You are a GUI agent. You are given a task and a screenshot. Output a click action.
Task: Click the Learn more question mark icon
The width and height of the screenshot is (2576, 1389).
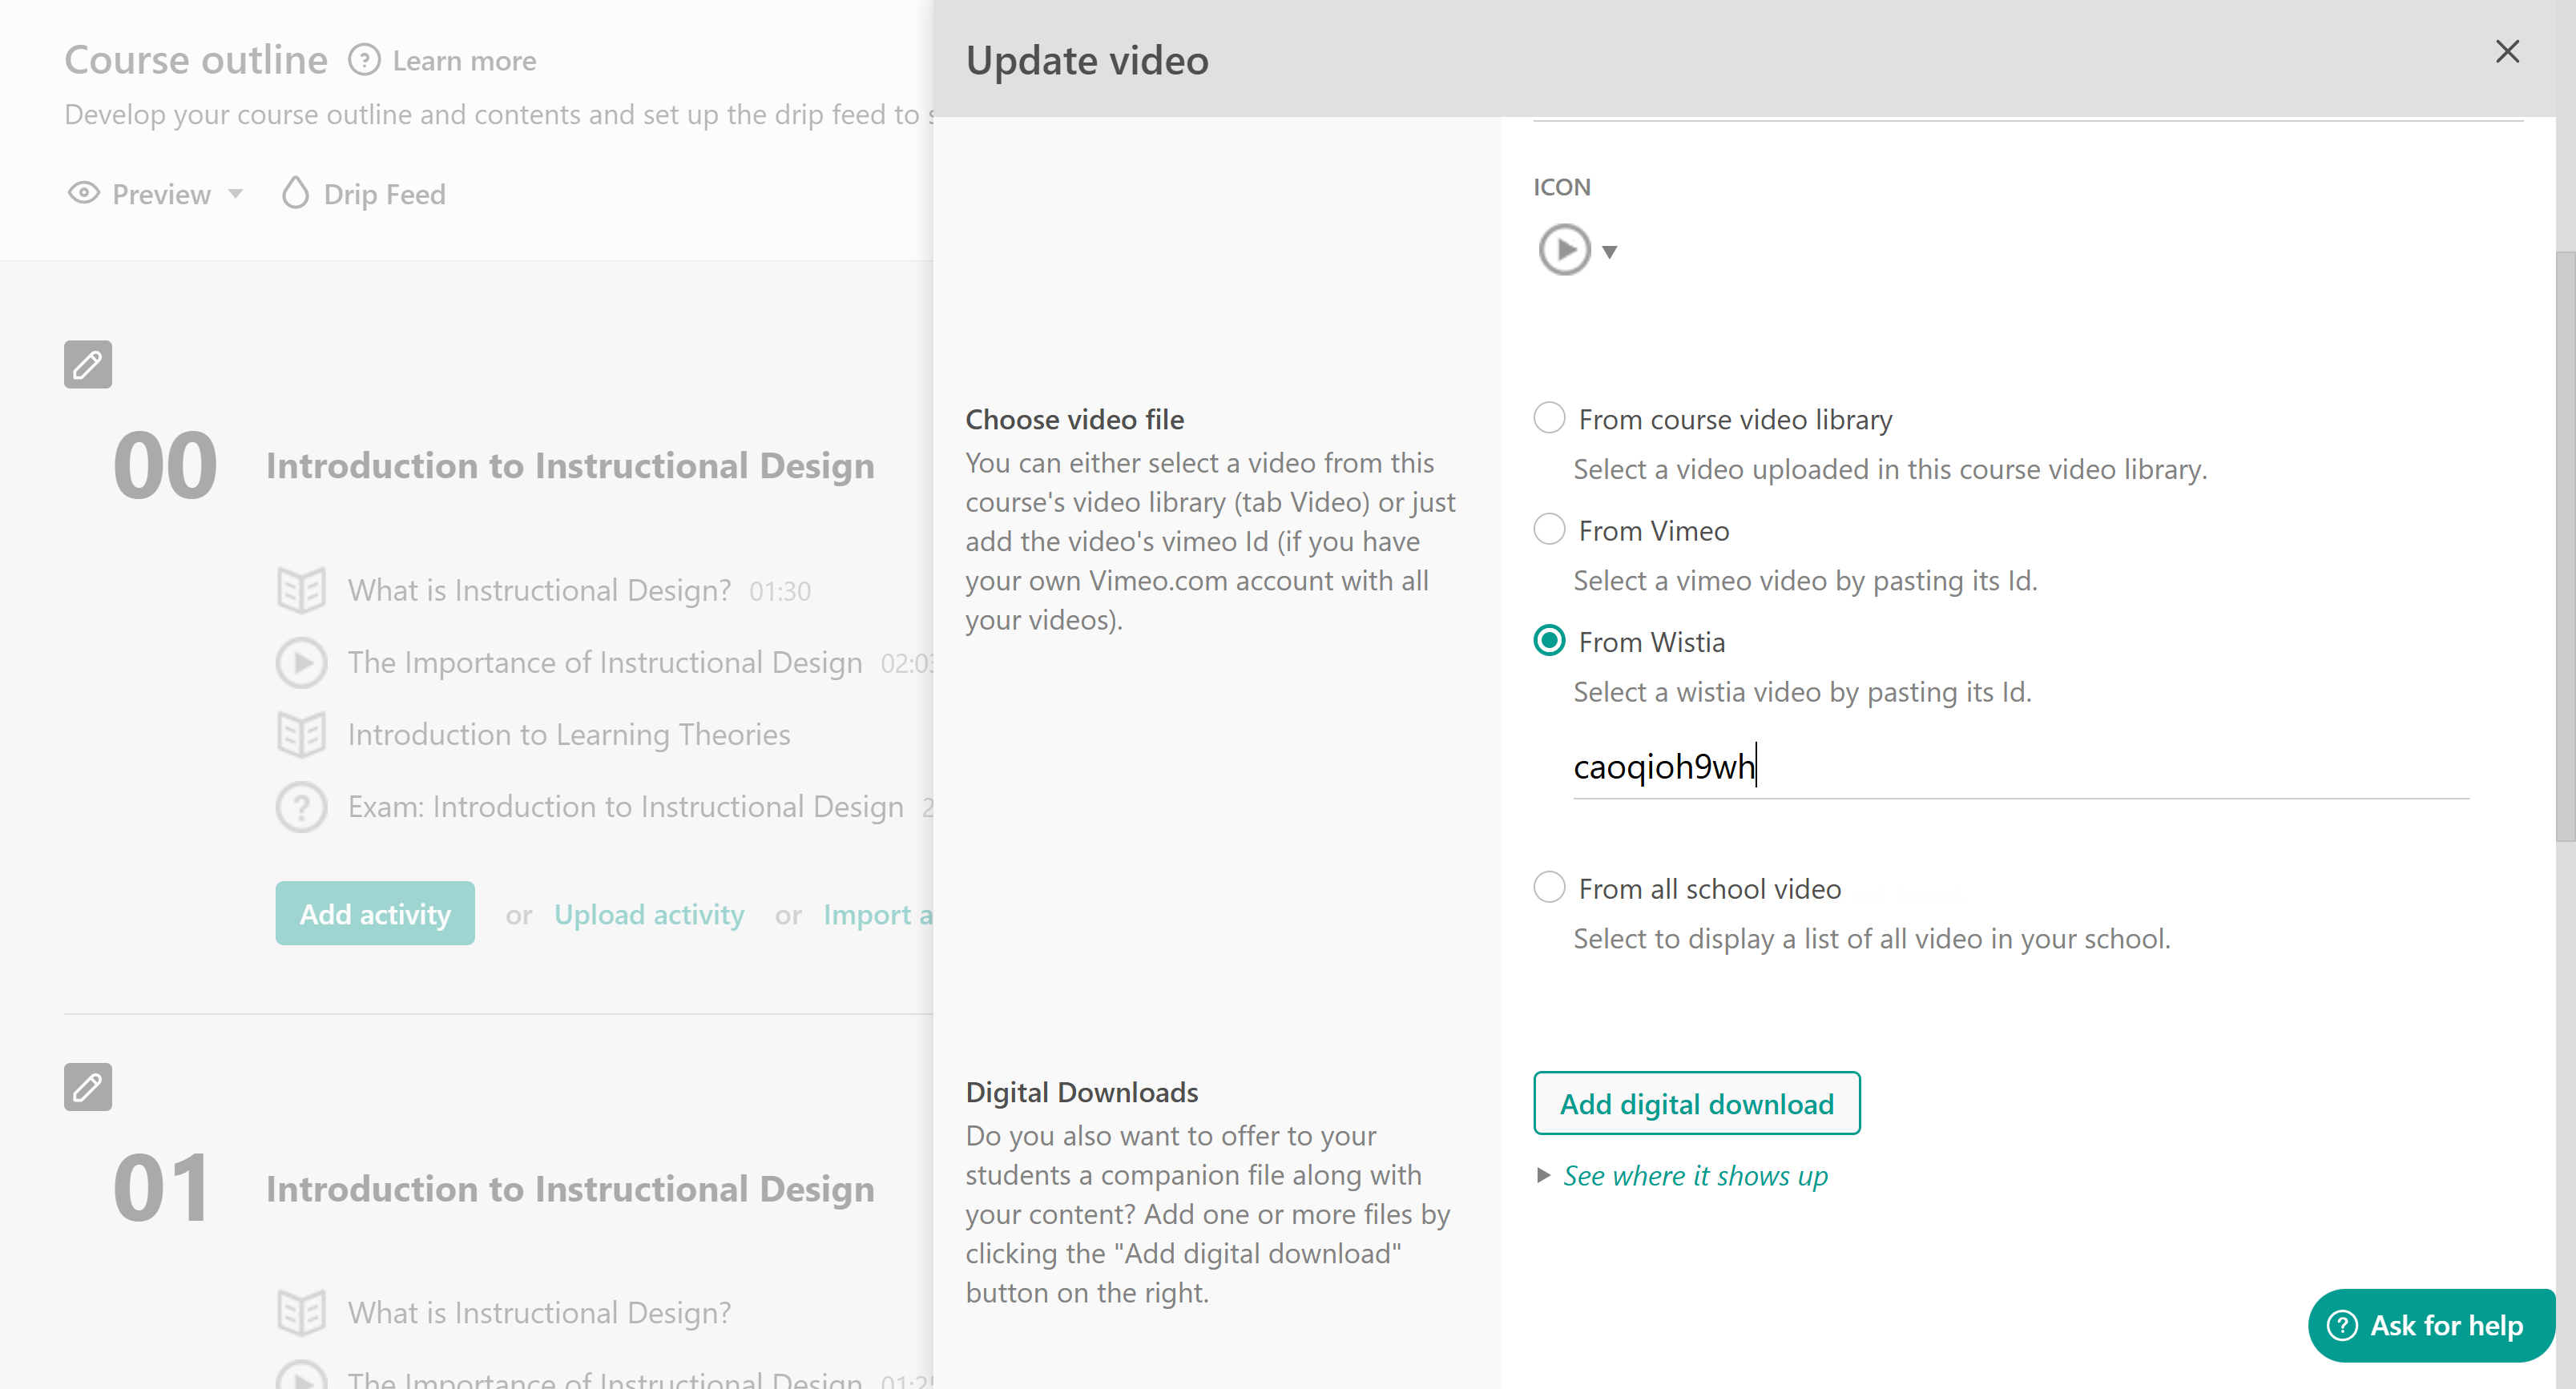pos(364,60)
